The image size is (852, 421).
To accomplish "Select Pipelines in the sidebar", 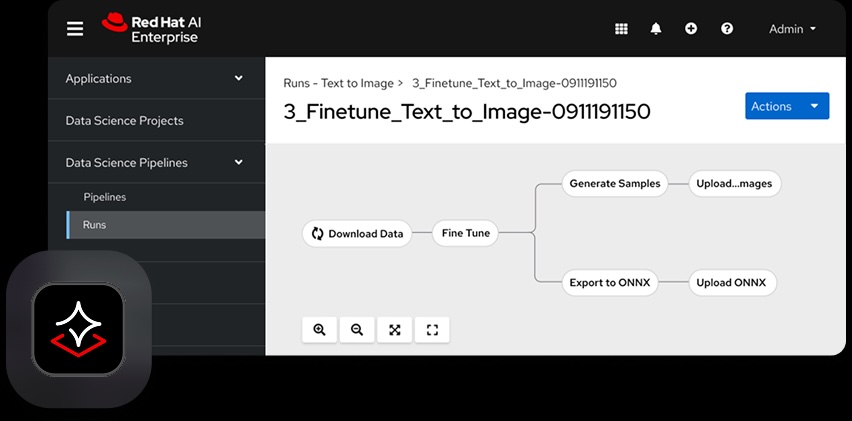I will (104, 197).
